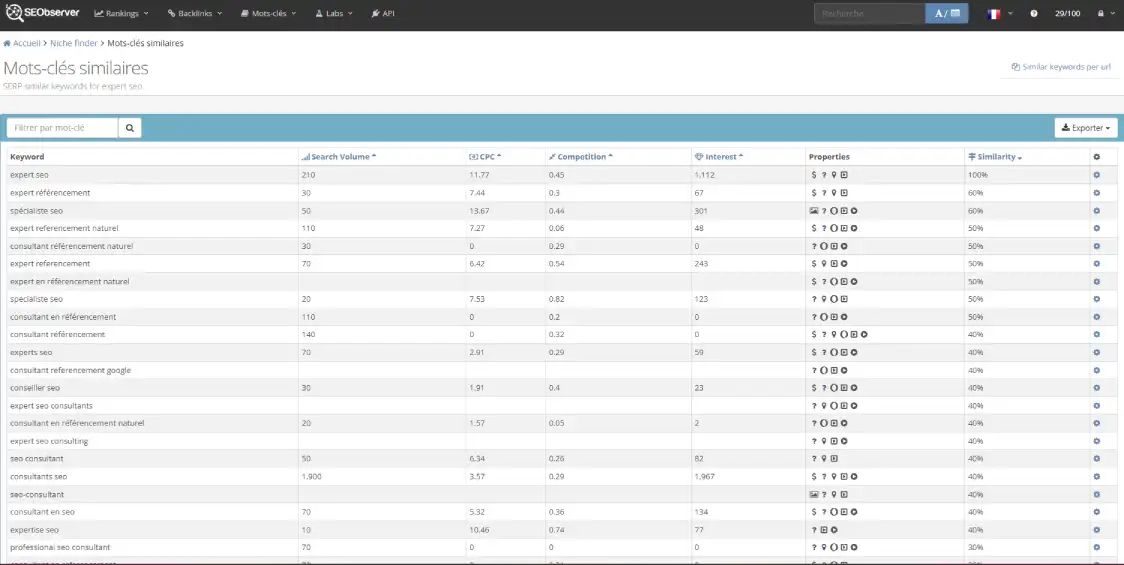Screen dimensions: 1124x565
Task: Open the Rankings menu
Action: [x=121, y=14]
